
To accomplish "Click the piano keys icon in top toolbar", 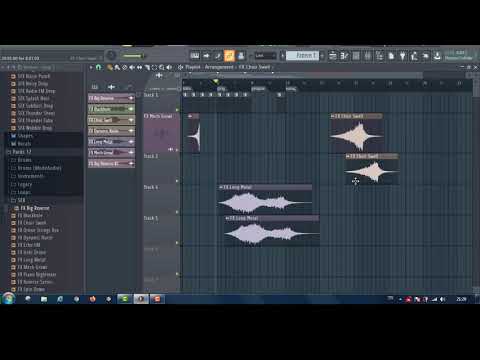I will (195, 56).
